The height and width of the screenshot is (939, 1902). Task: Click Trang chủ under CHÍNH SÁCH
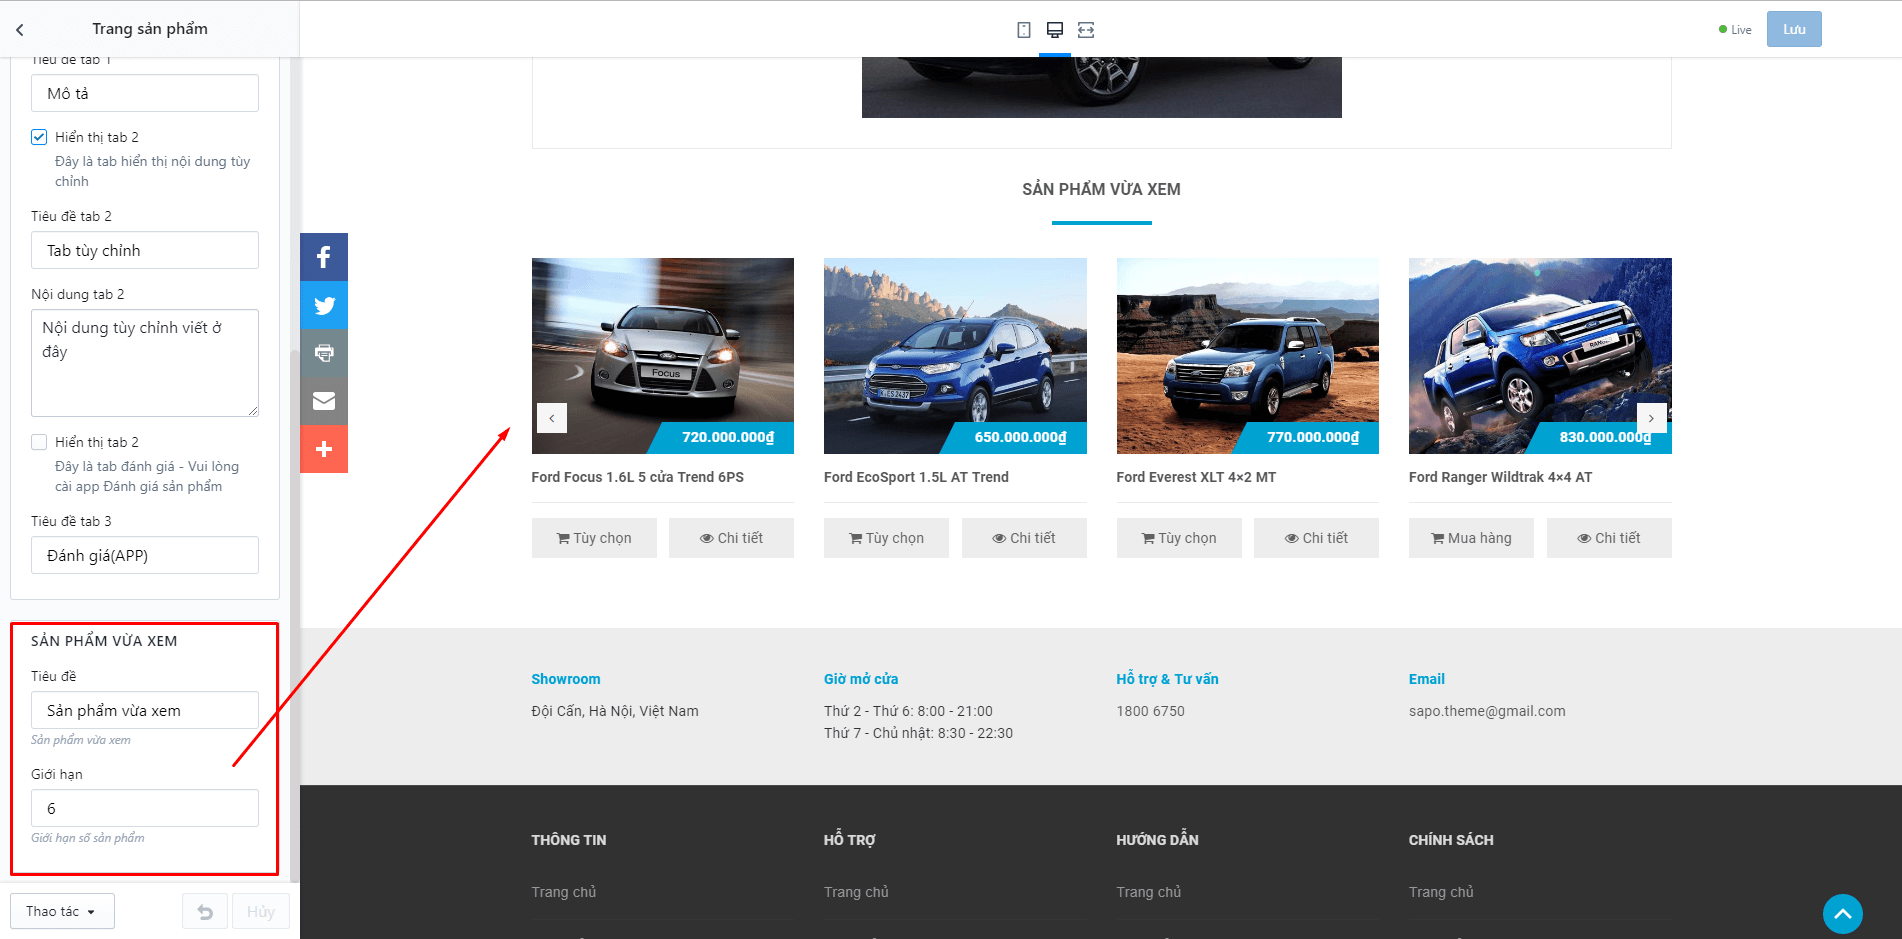tap(1441, 892)
